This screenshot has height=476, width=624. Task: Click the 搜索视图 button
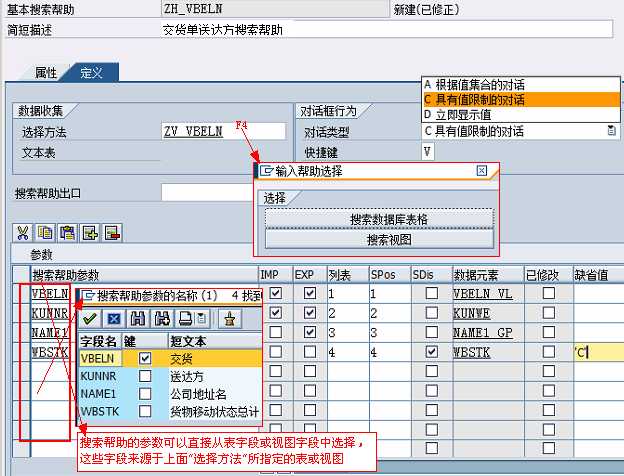pos(379,240)
